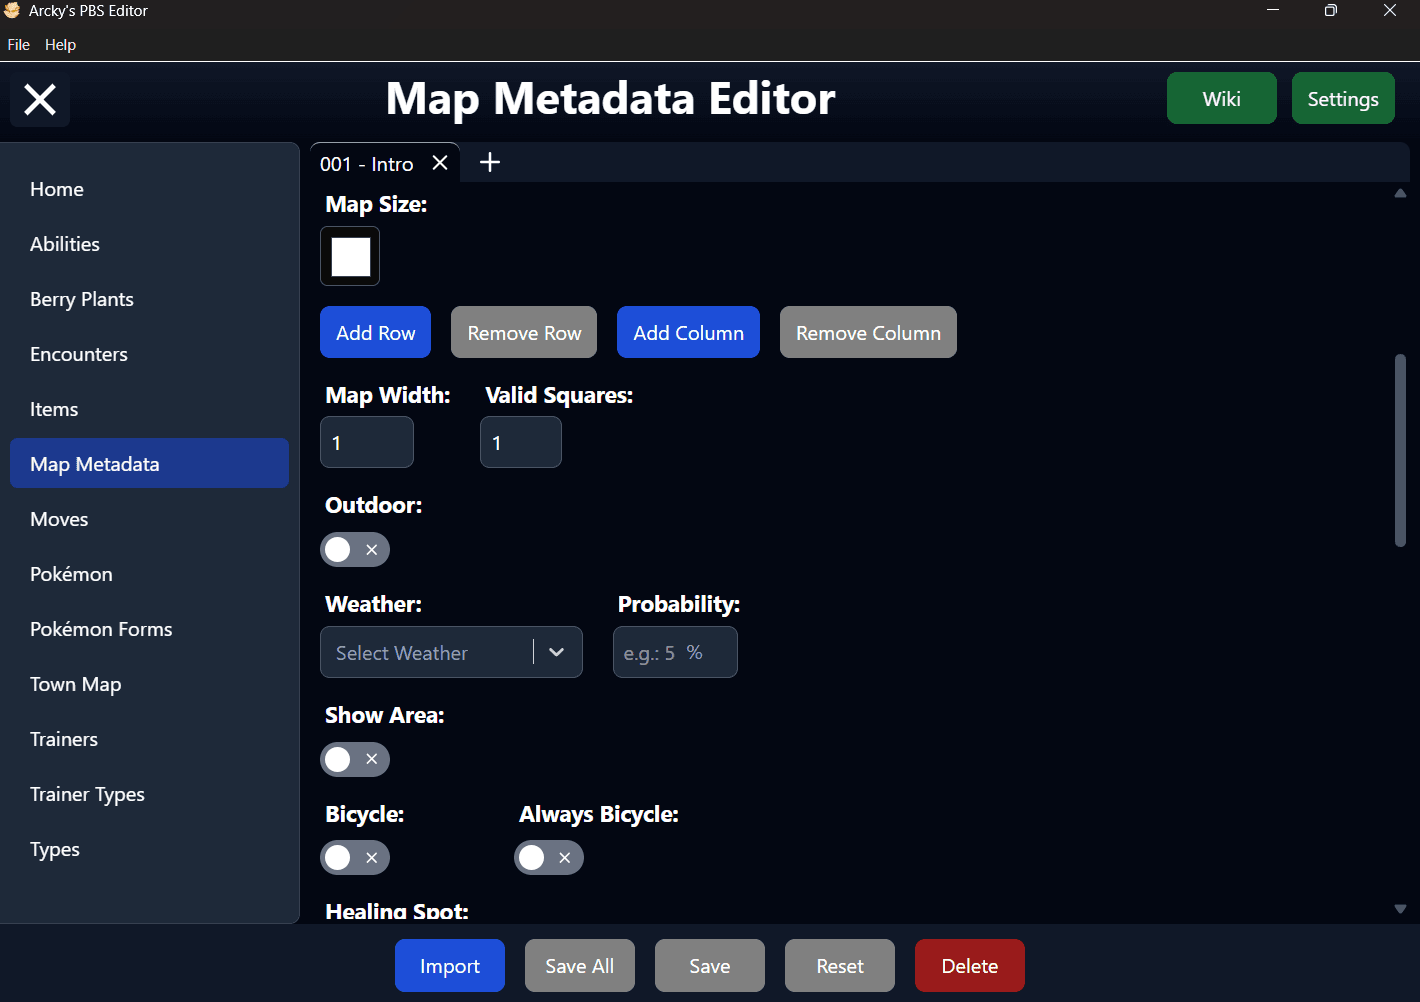1420x1002 pixels.
Task: Click the white map size square
Action: [350, 256]
